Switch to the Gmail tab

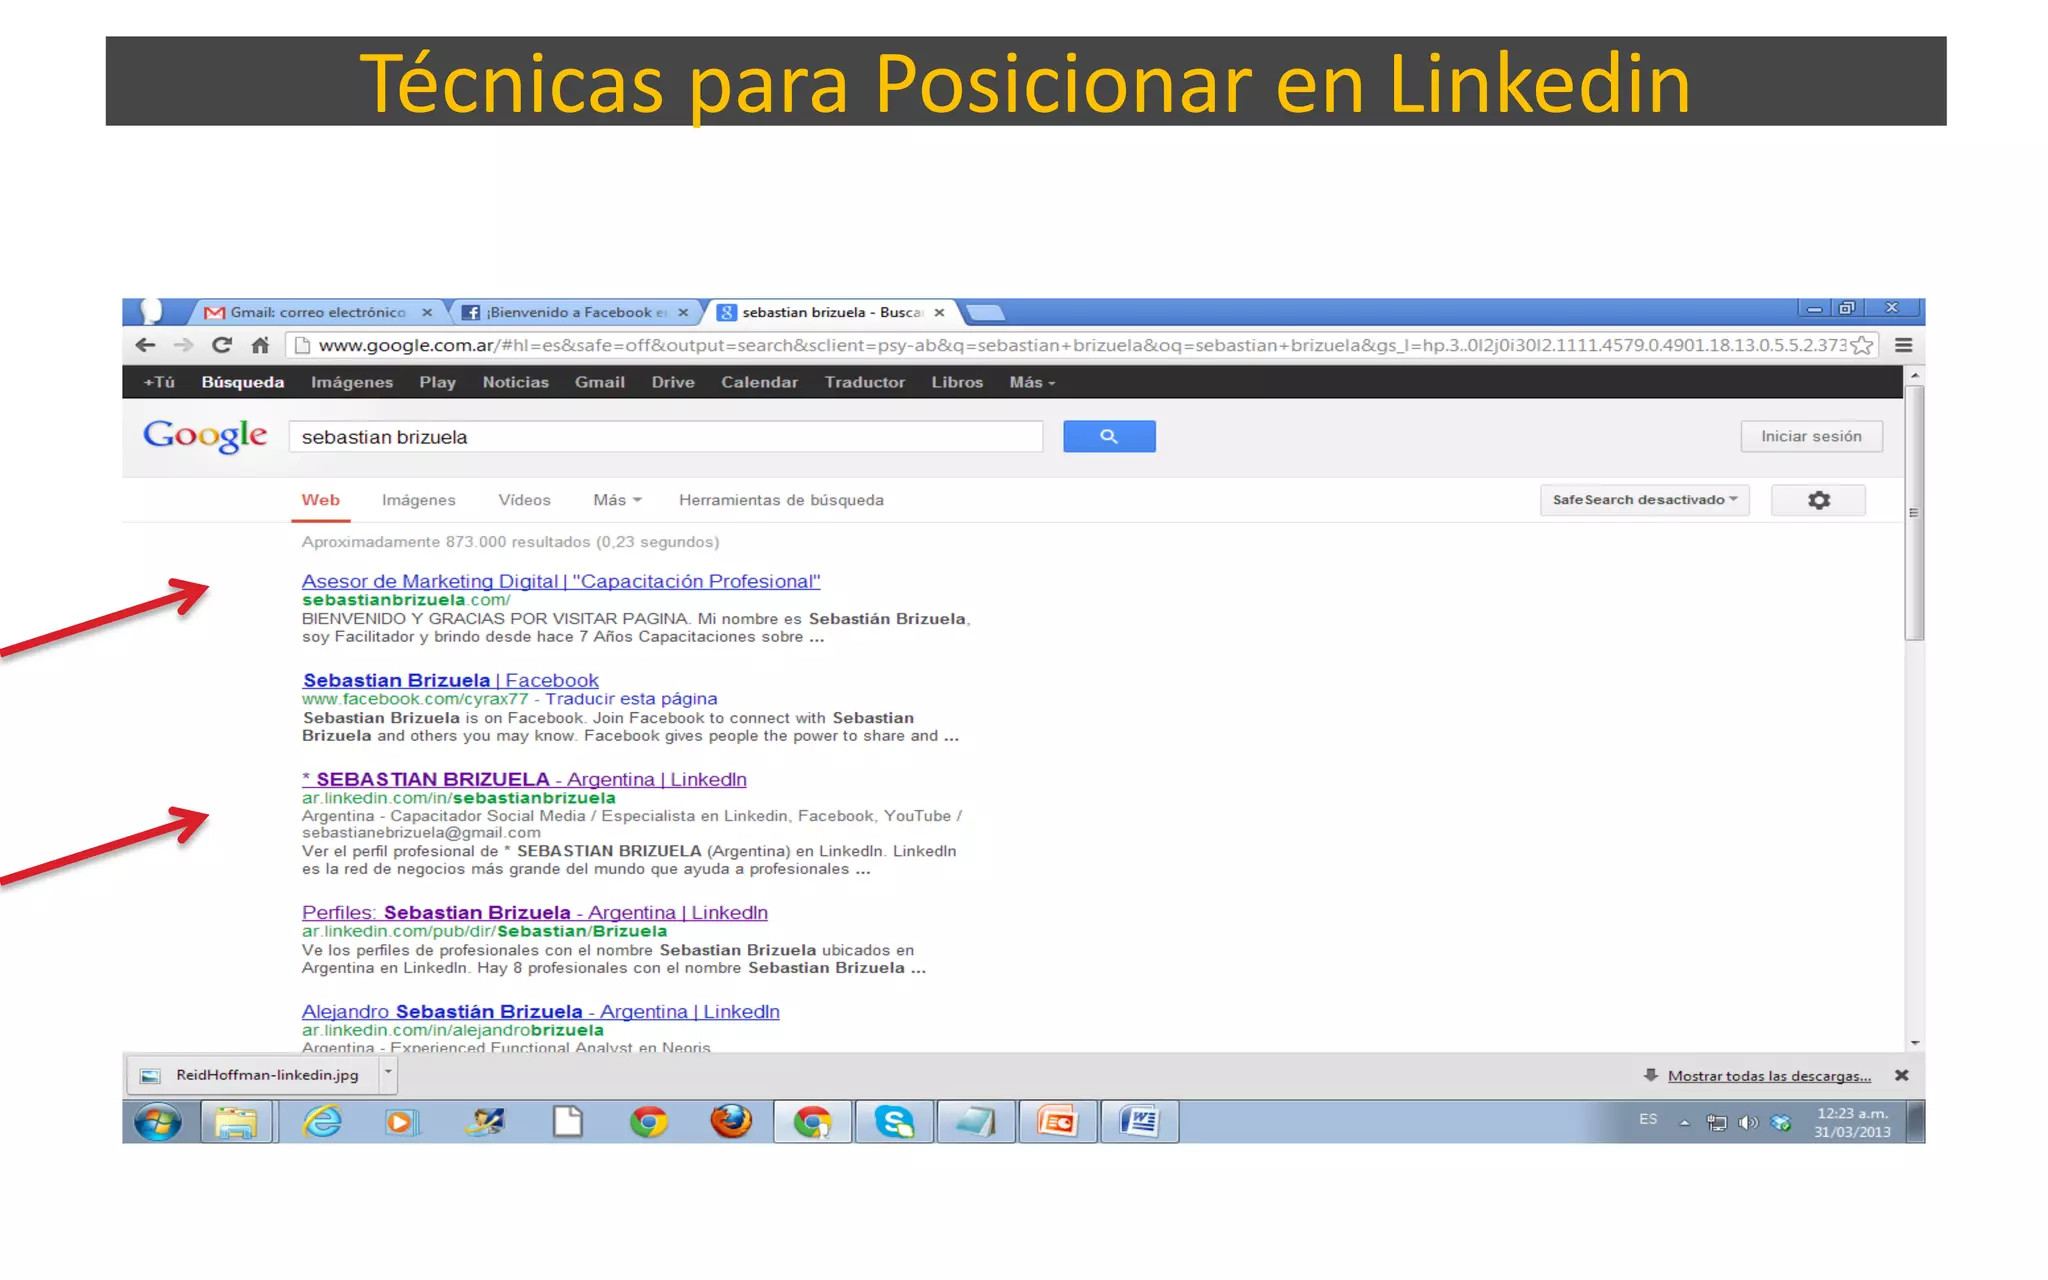(x=318, y=312)
